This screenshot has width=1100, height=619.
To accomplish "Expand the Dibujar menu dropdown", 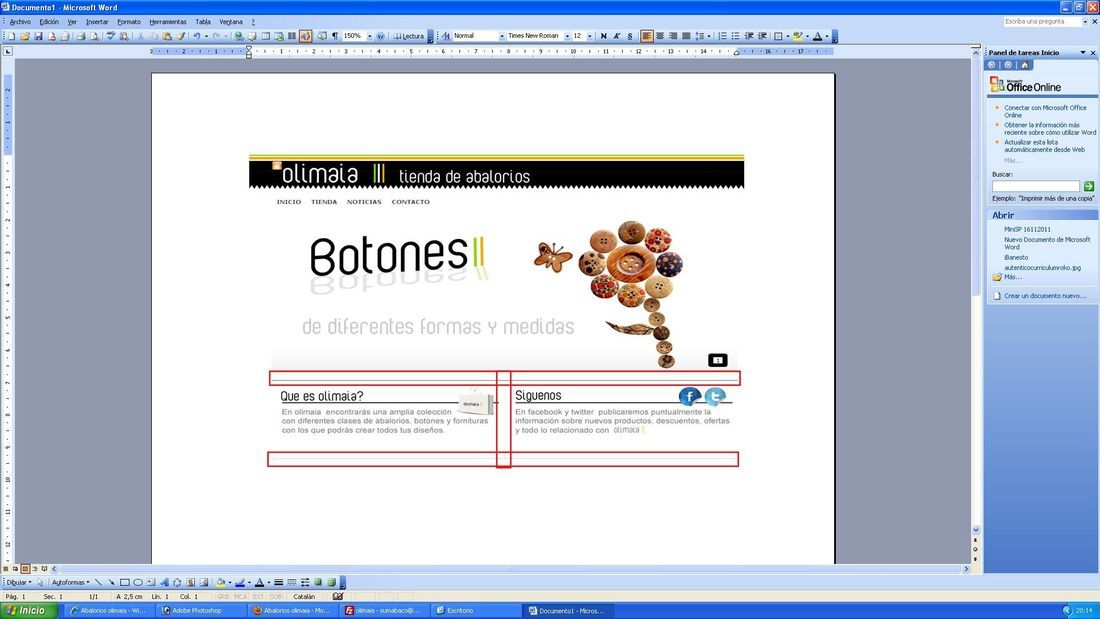I will coord(19,583).
